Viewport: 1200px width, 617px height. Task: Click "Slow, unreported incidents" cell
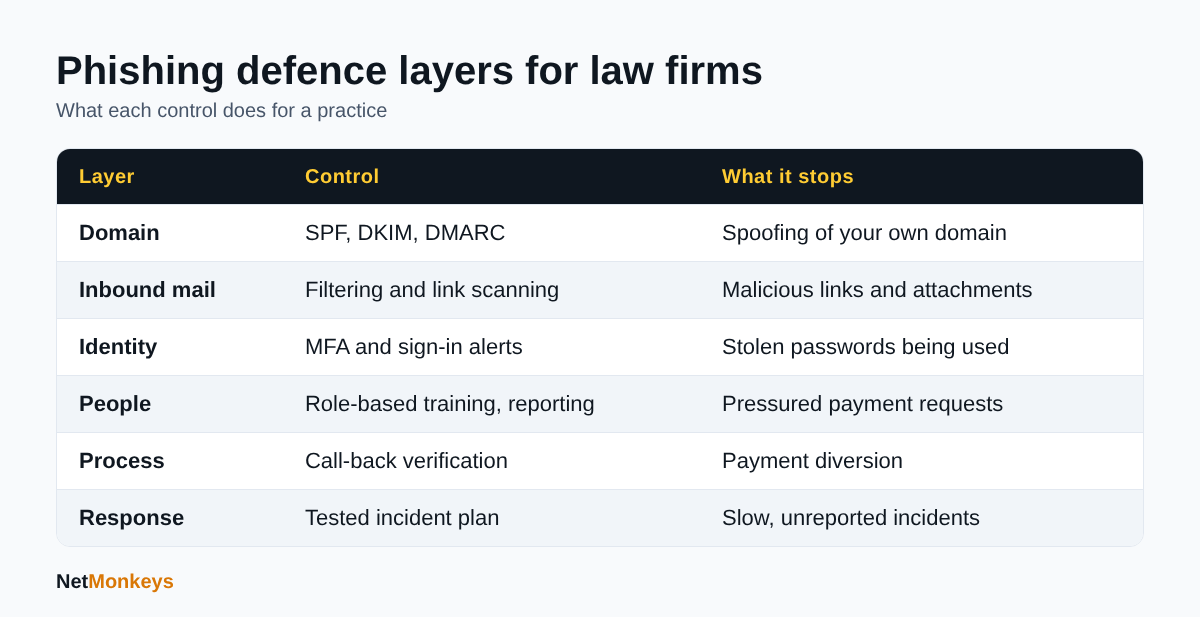click(851, 518)
